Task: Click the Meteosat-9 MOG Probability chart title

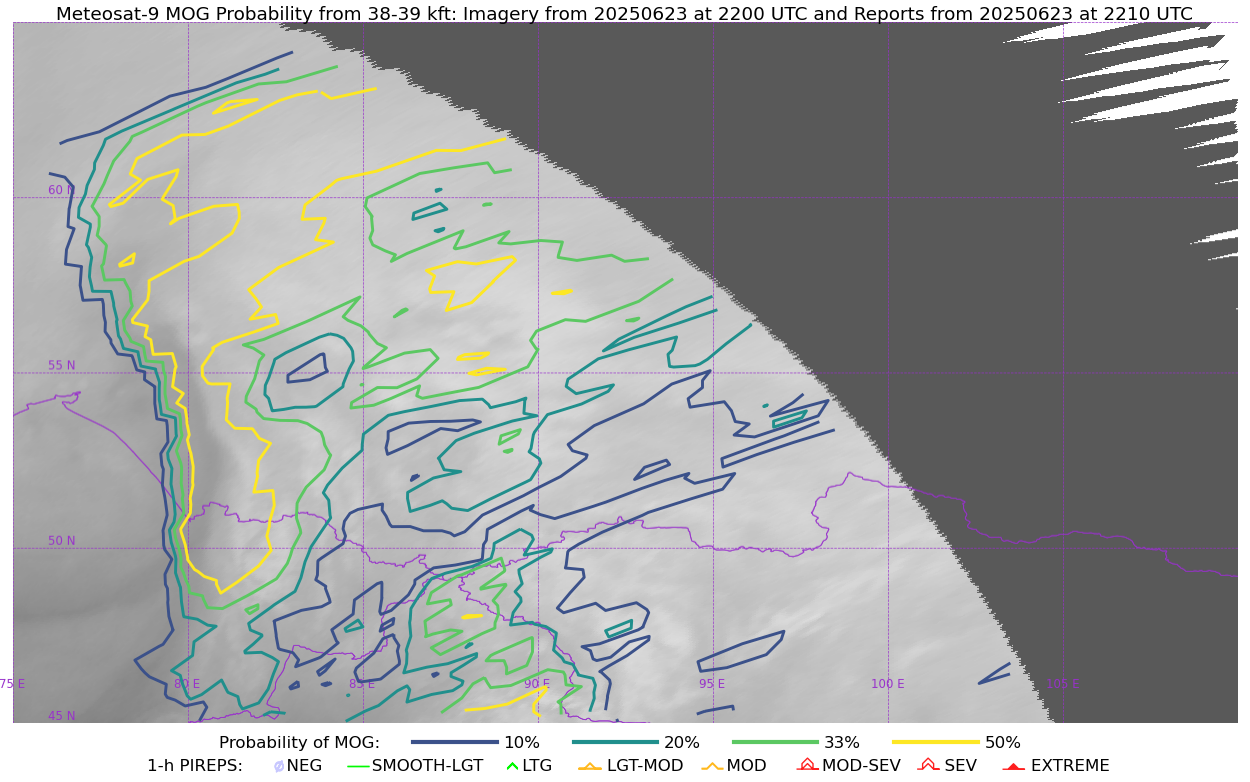Action: pyautogui.click(x=624, y=14)
